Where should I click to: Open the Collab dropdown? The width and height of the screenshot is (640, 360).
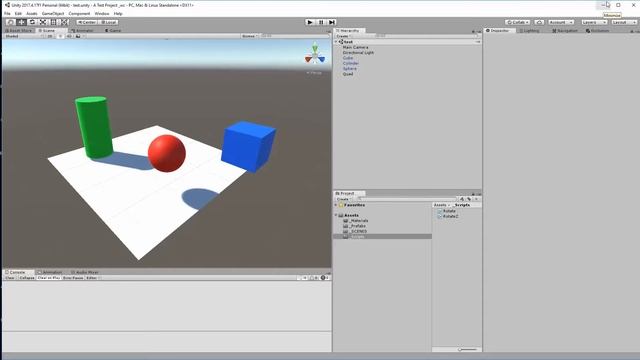tap(518, 22)
